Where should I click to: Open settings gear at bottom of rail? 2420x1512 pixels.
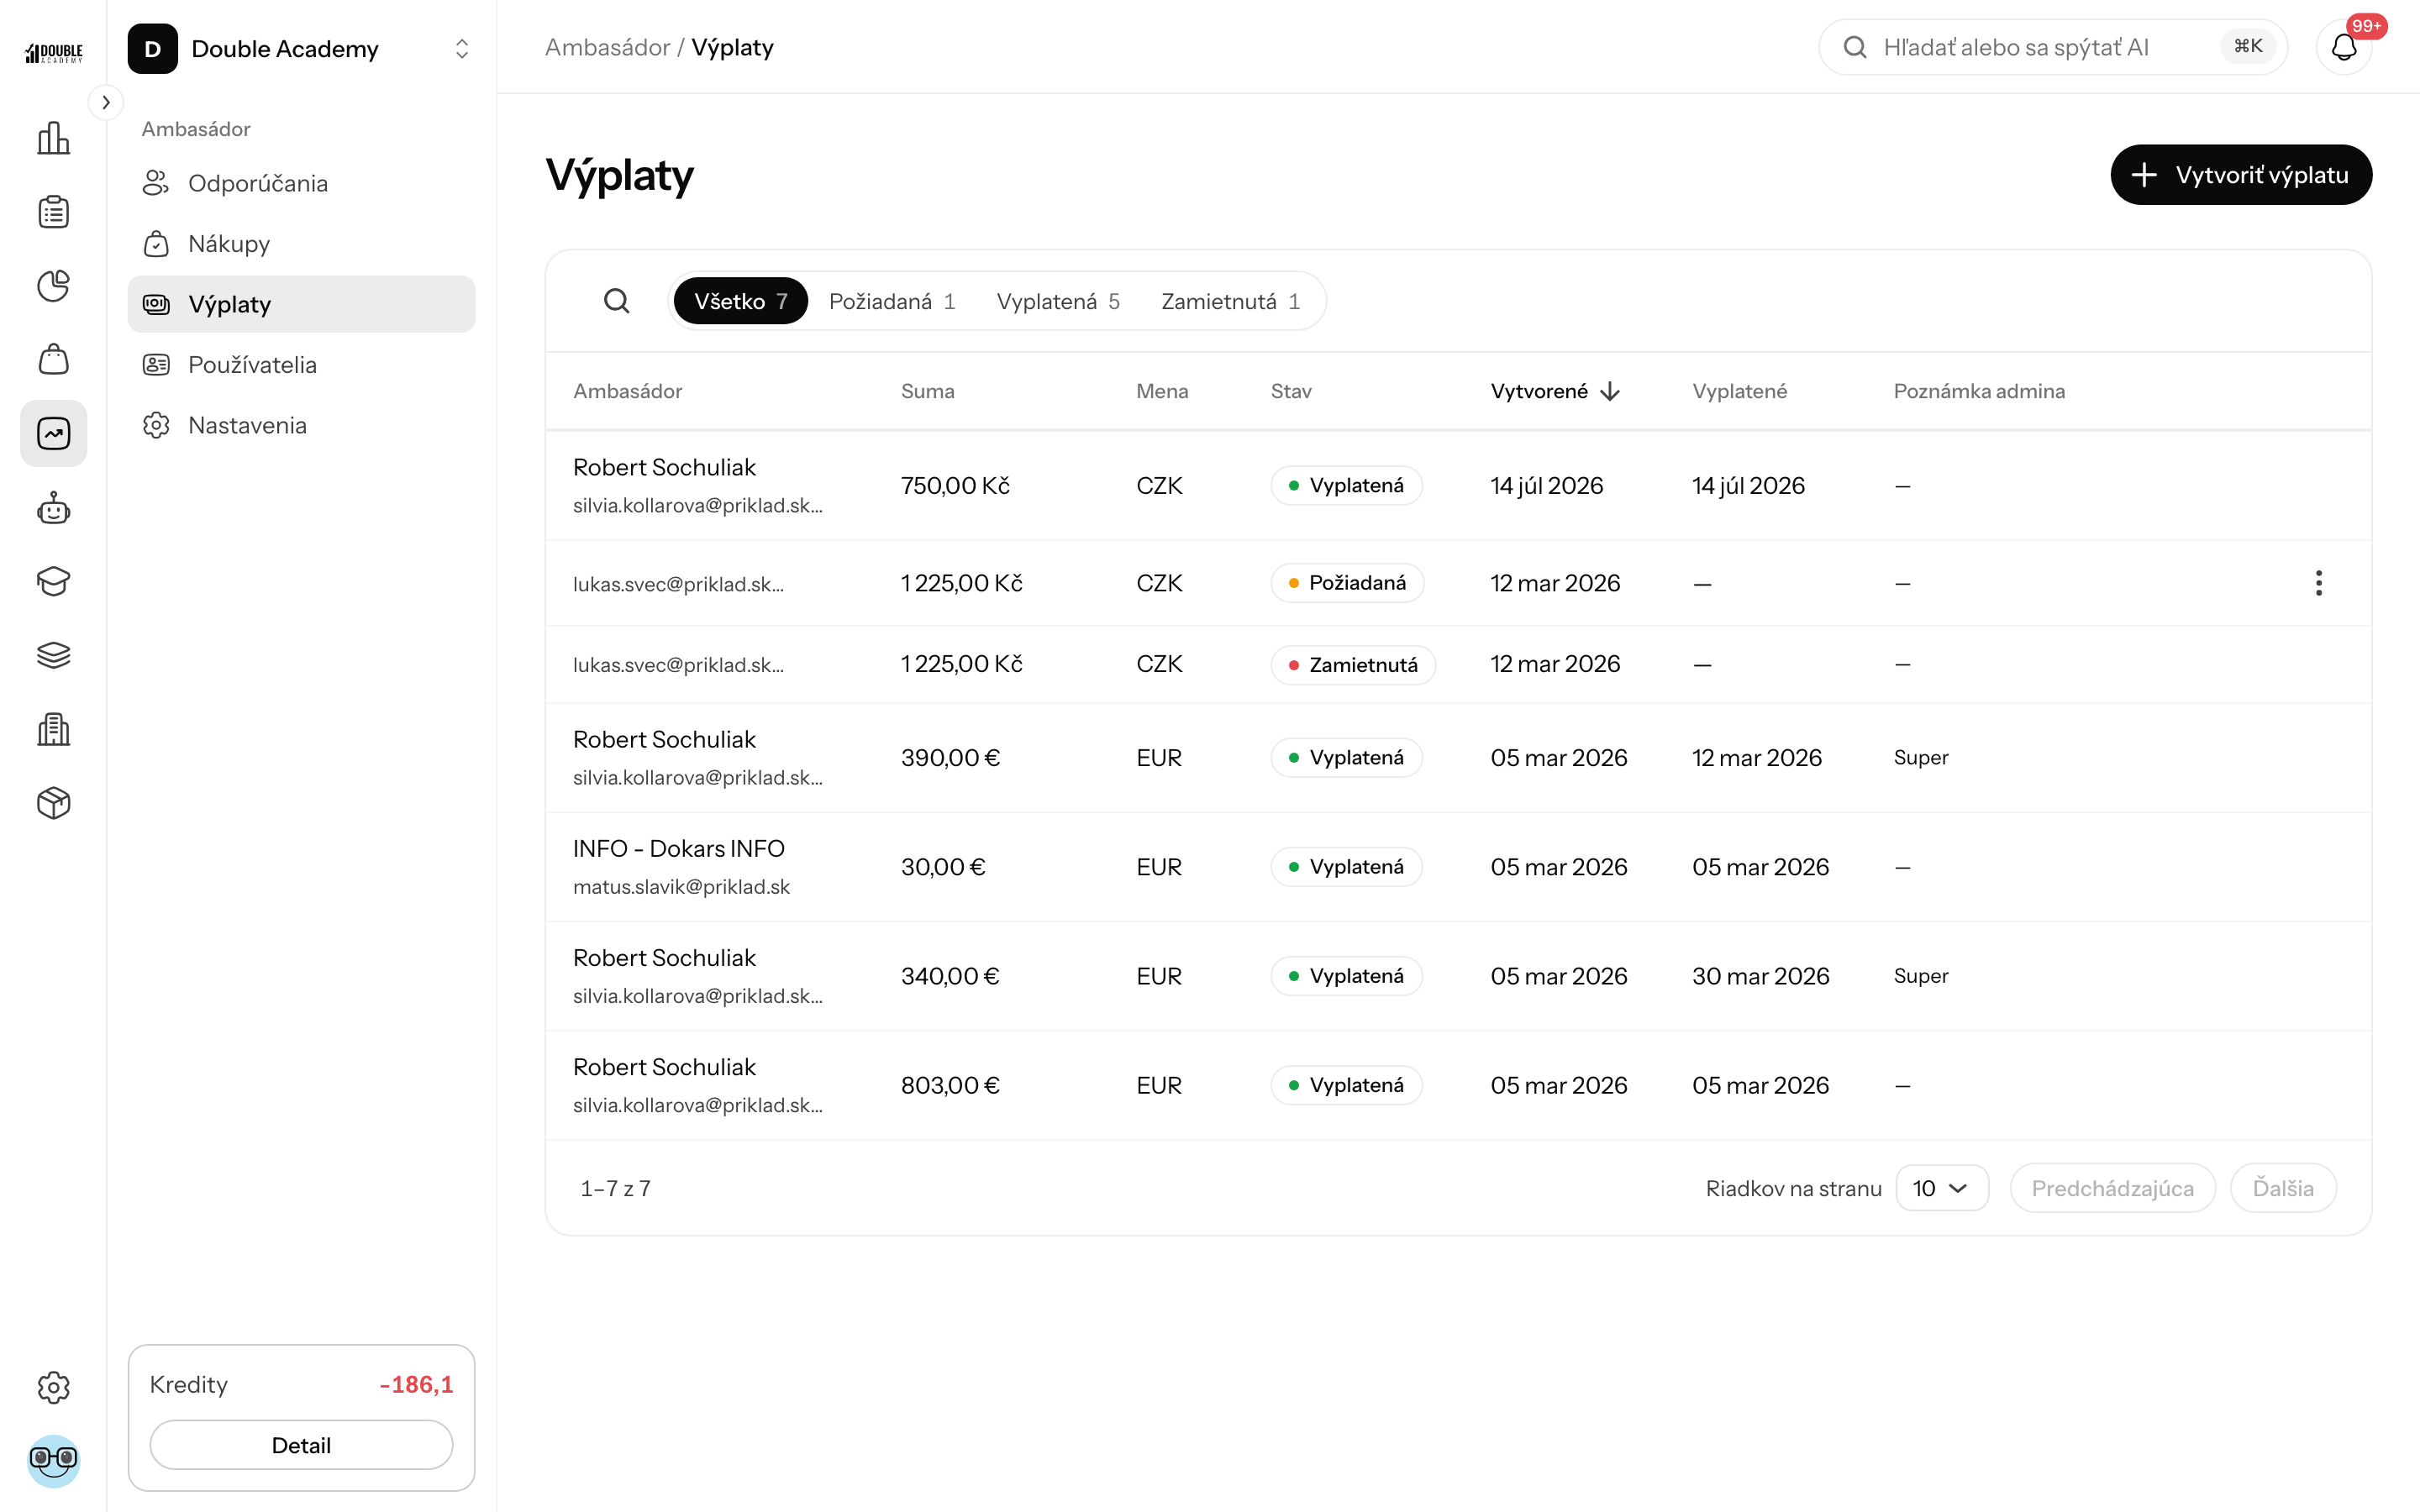(53, 1387)
